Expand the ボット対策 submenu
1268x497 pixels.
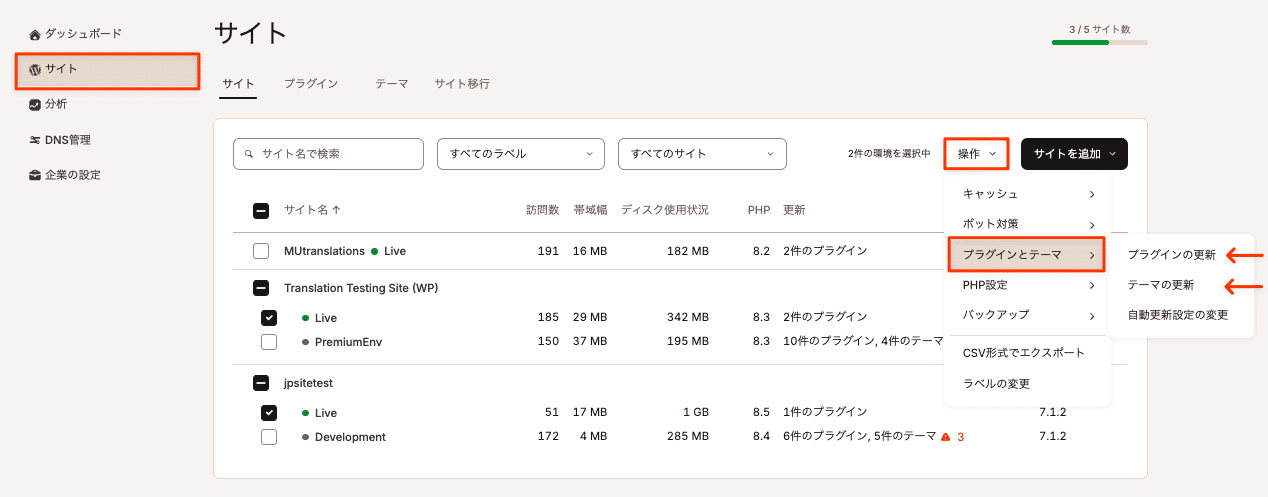click(1028, 224)
